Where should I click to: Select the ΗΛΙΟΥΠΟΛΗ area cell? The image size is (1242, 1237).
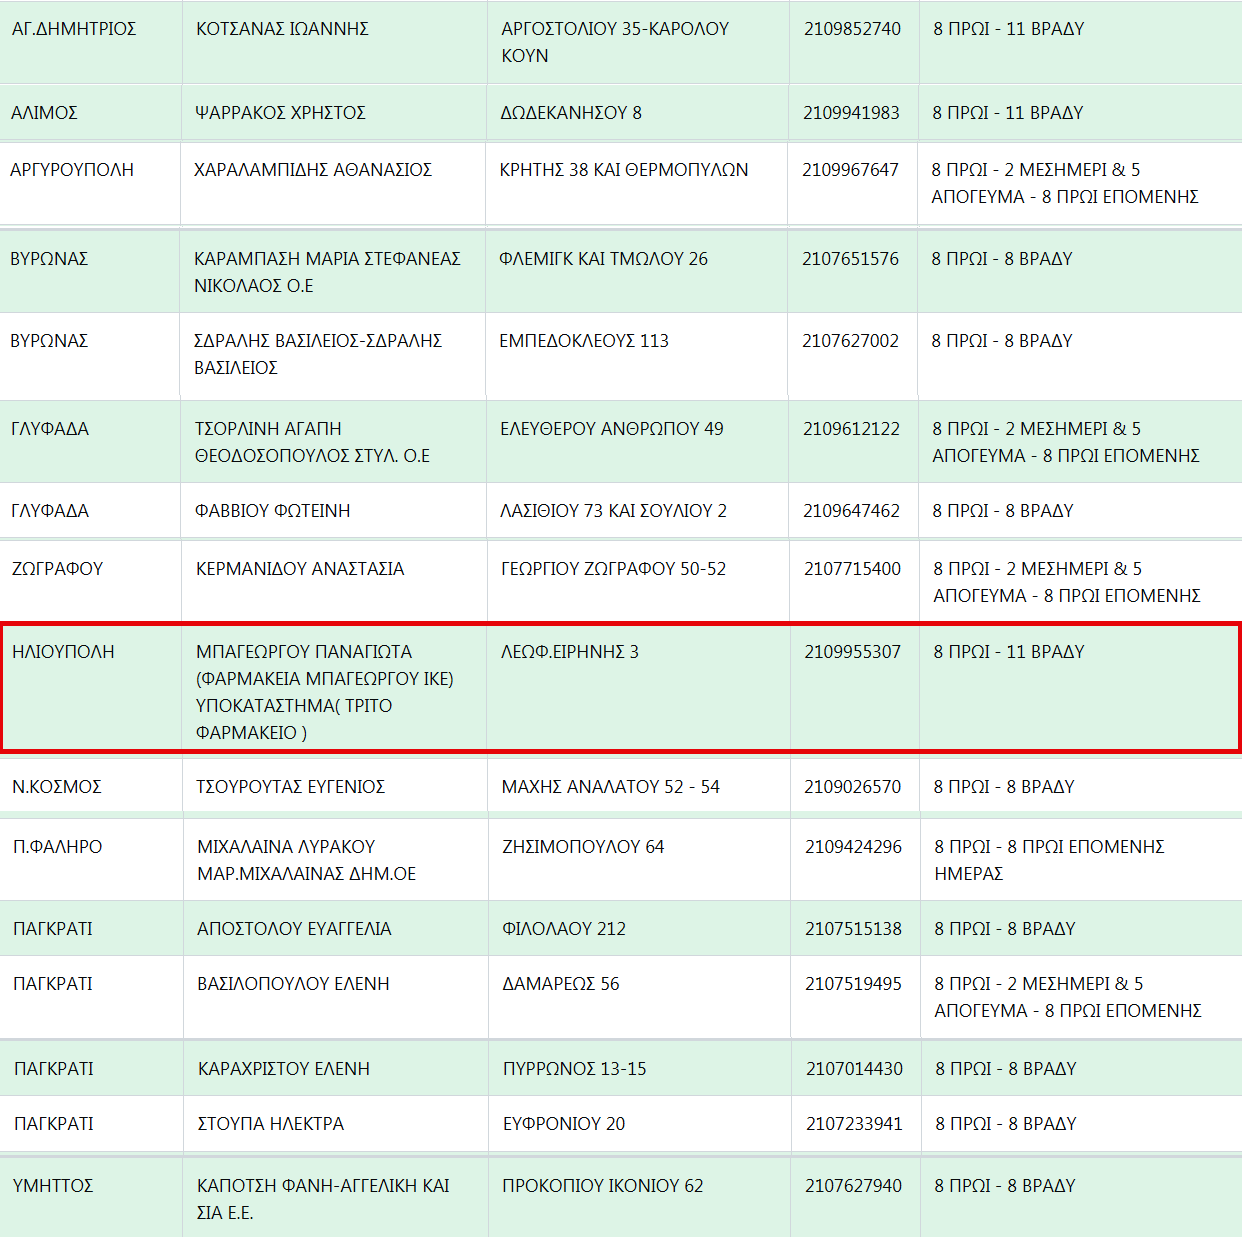64,652
